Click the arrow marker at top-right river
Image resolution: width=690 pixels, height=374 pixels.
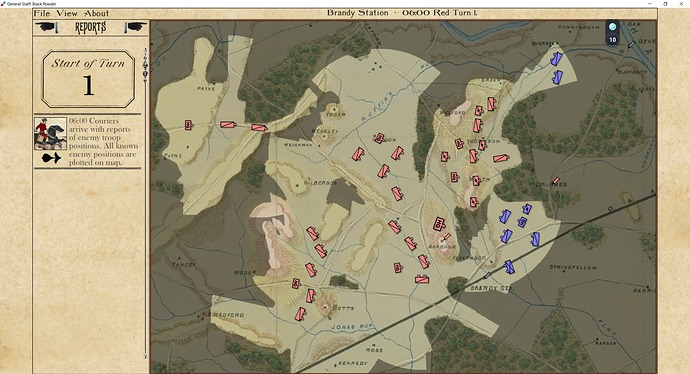point(631,44)
